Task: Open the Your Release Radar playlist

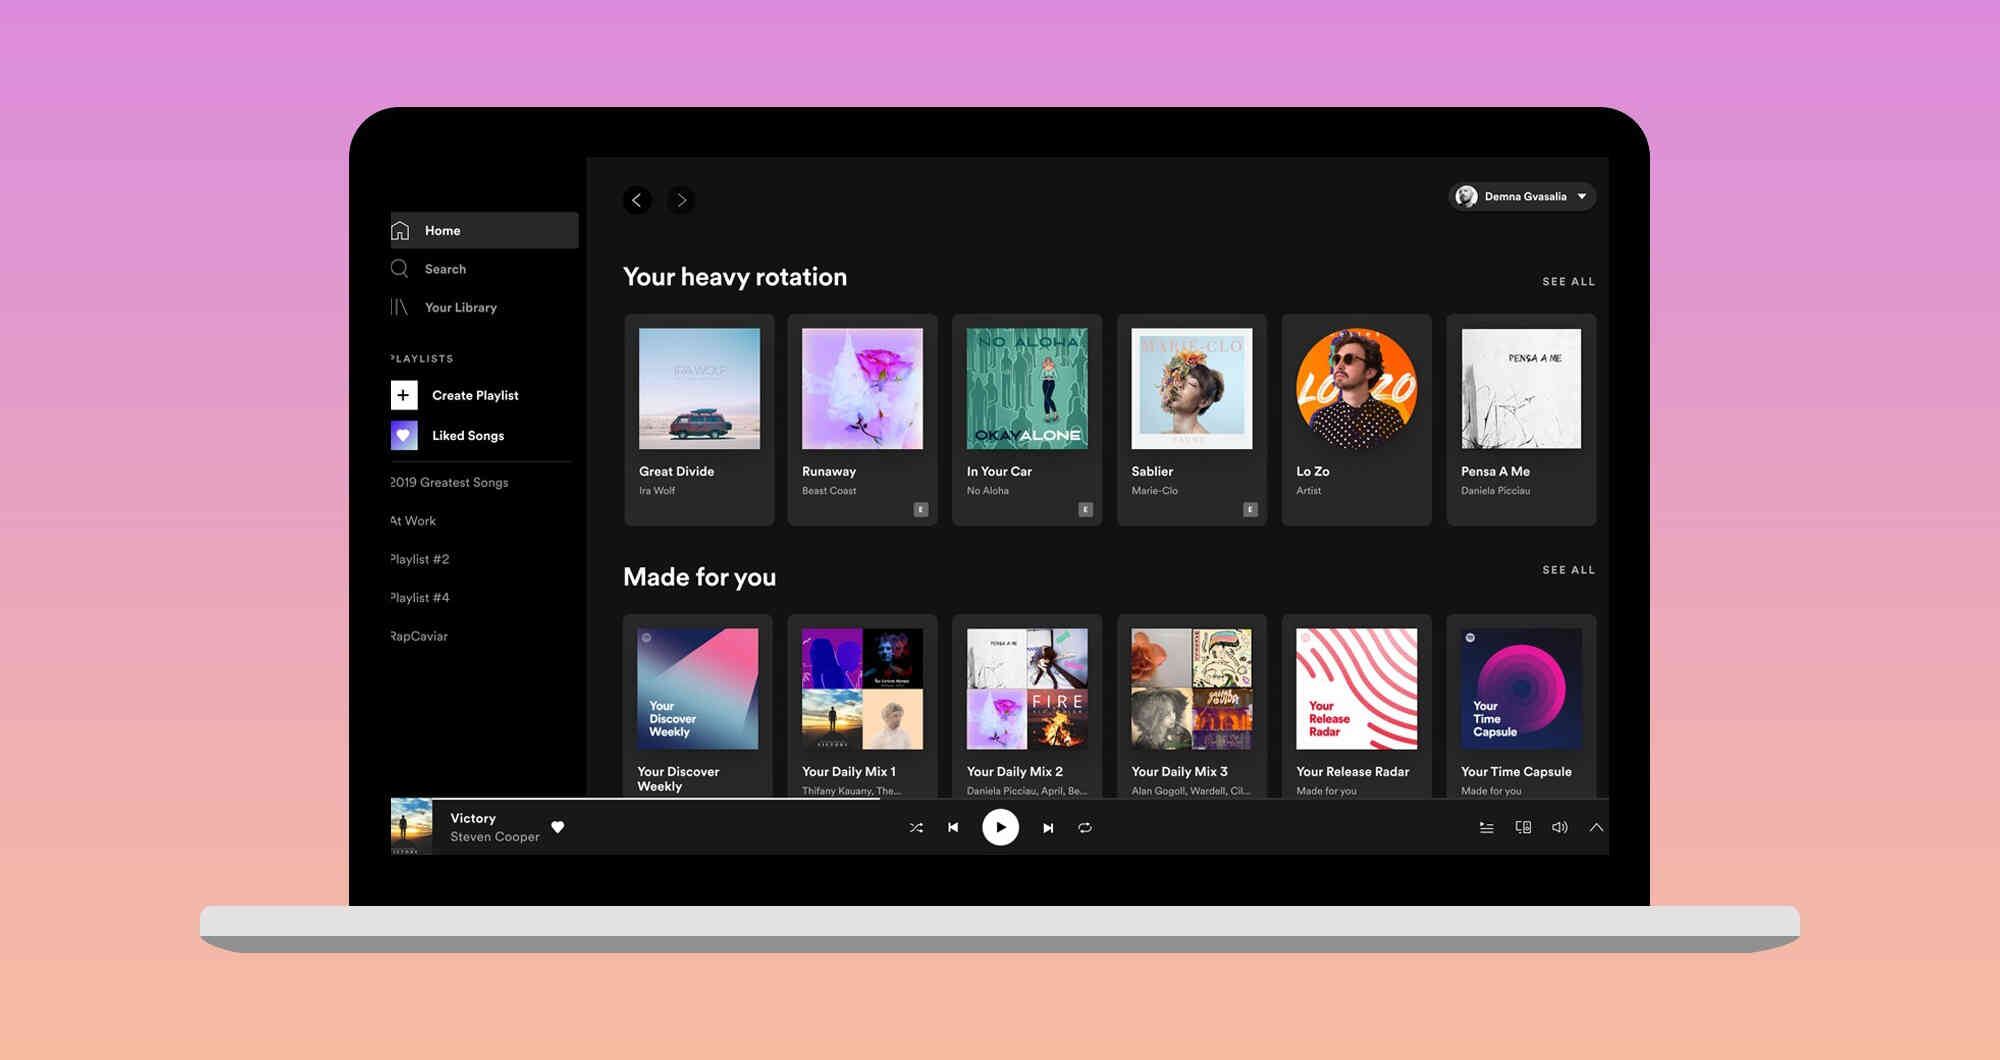Action: pyautogui.click(x=1356, y=689)
